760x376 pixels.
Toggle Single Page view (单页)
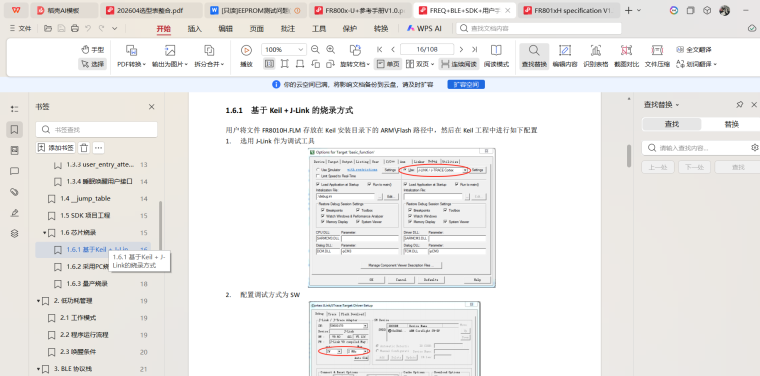[388, 64]
